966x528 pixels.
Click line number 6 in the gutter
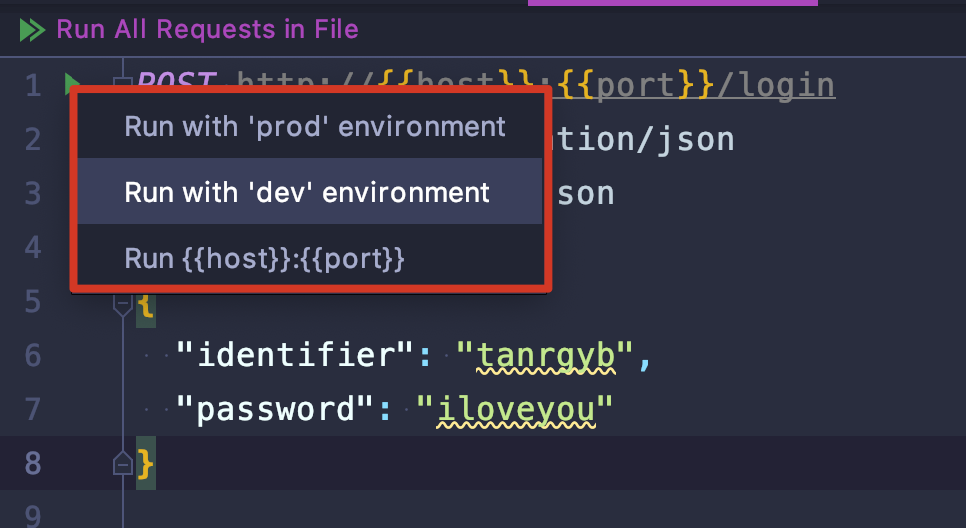33,355
